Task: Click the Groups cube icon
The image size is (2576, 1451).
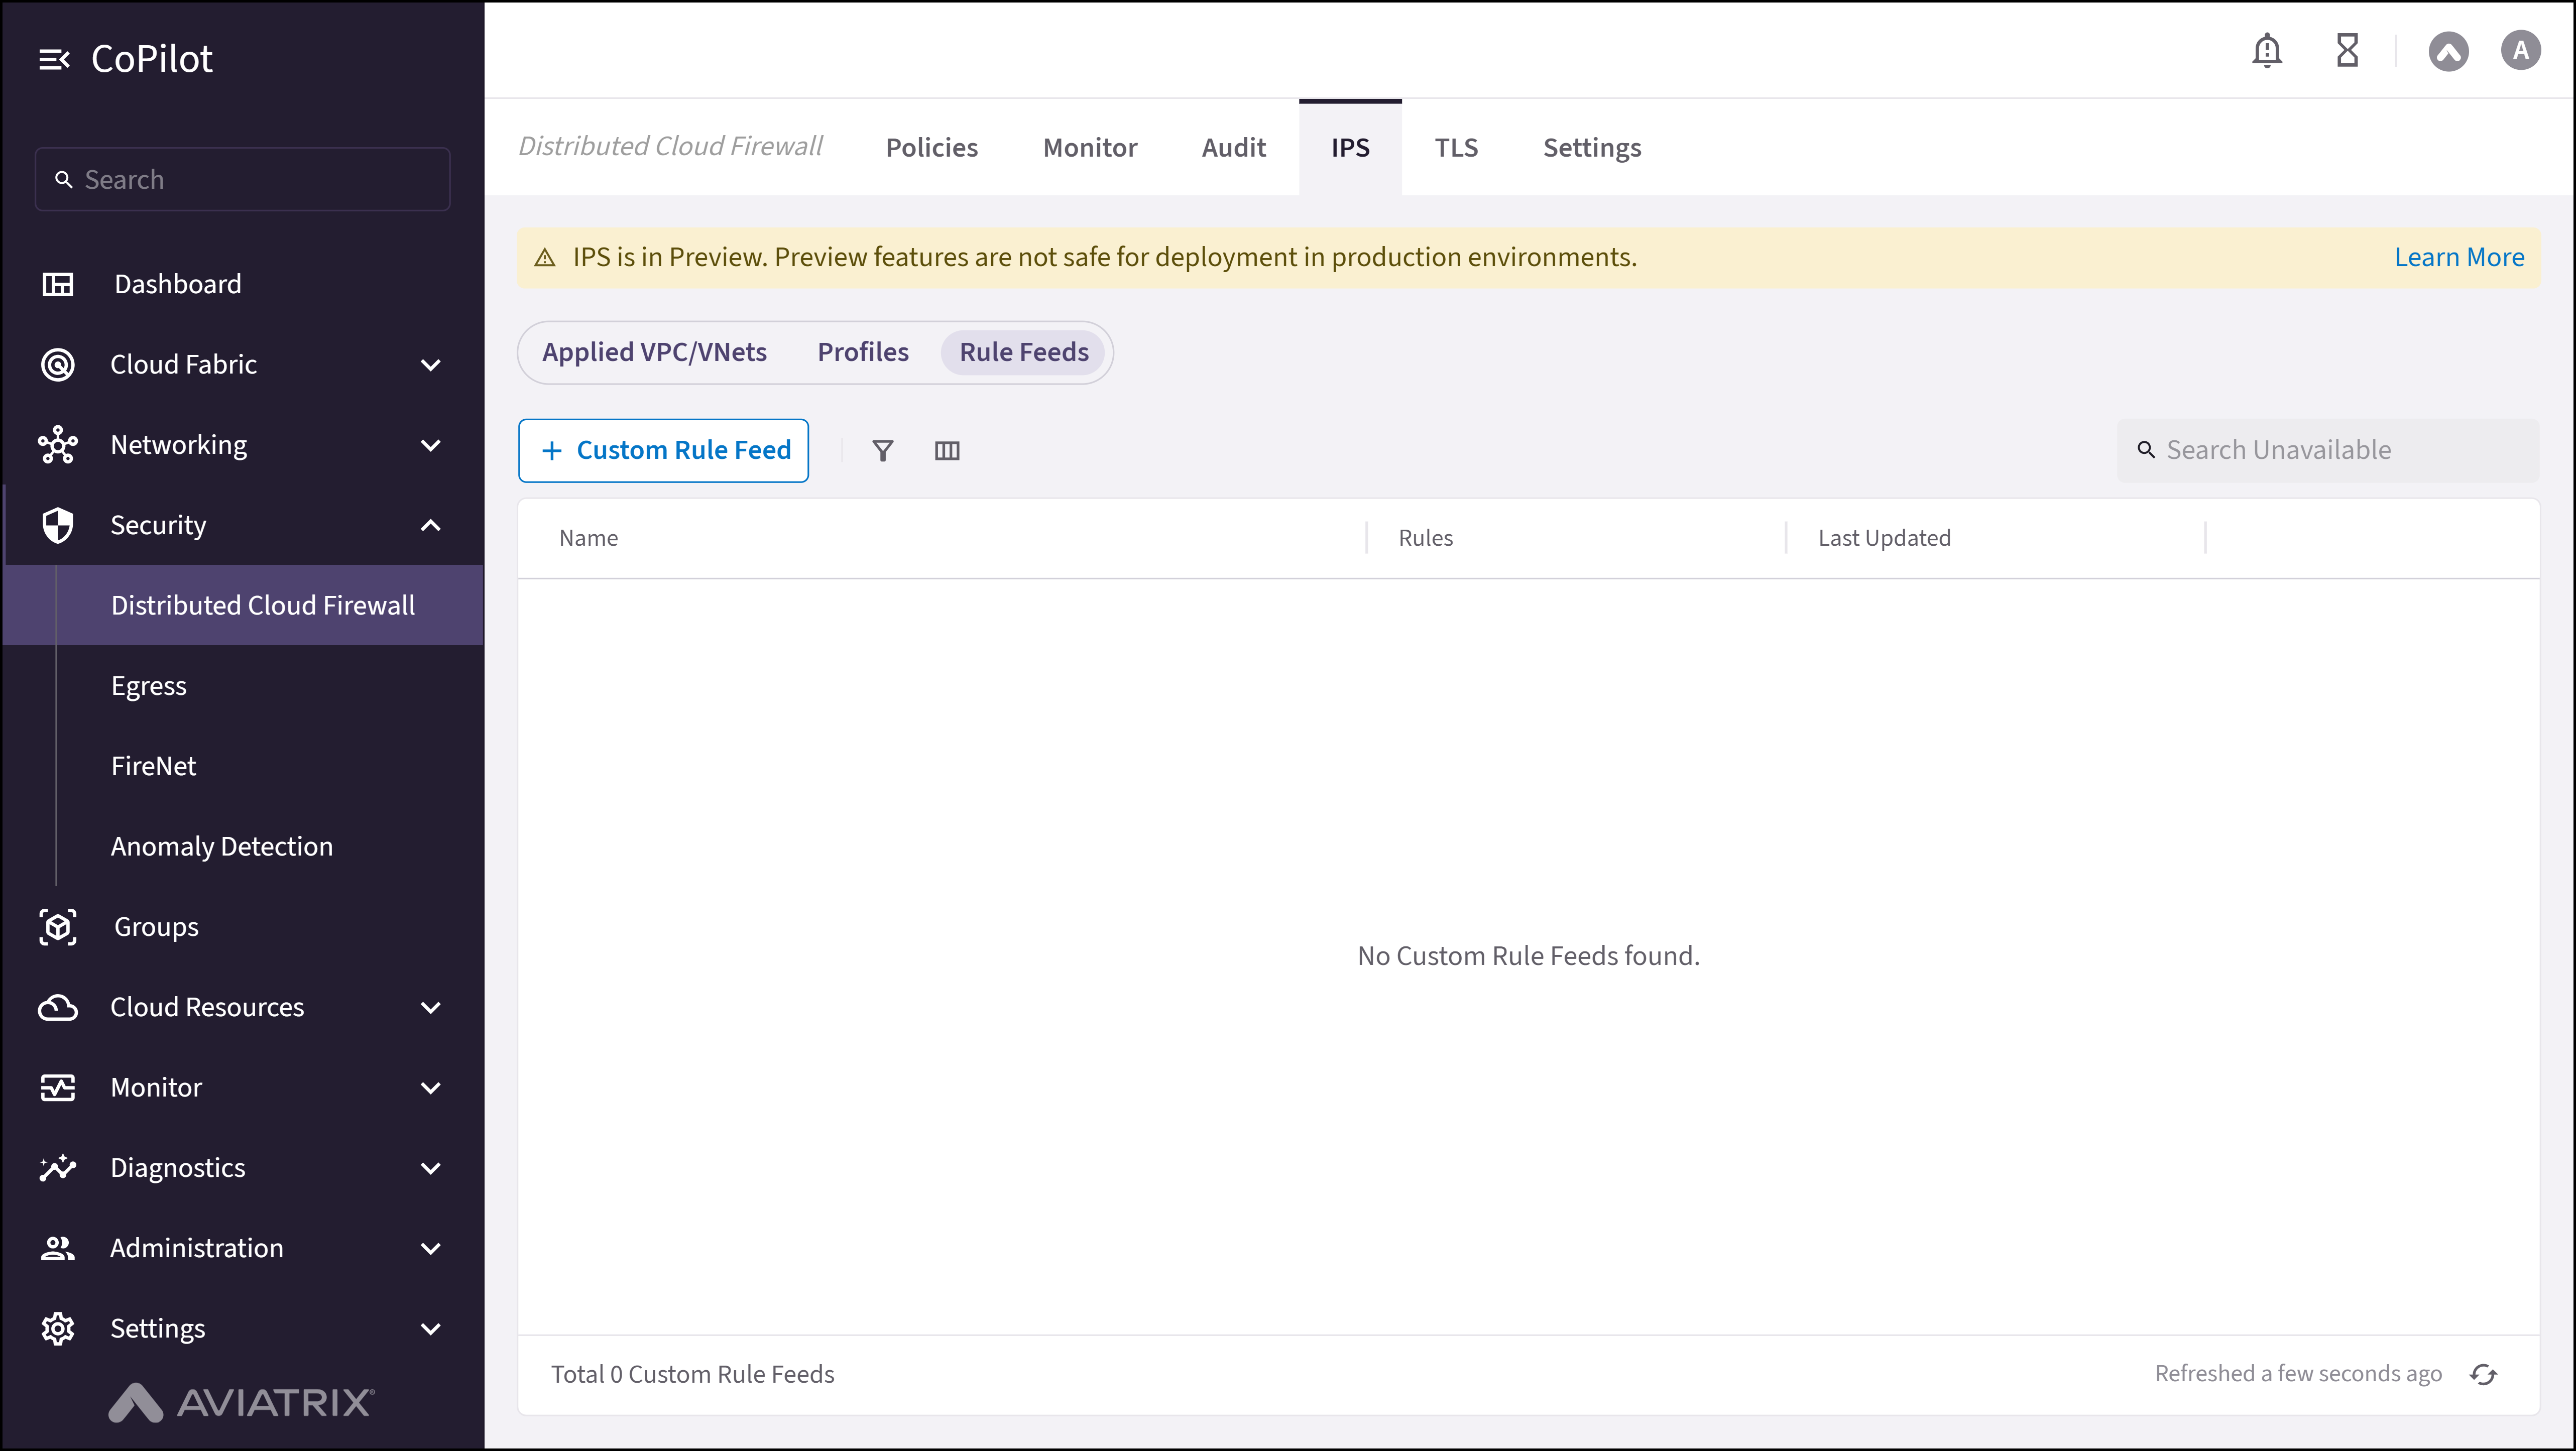Action: pos(58,927)
